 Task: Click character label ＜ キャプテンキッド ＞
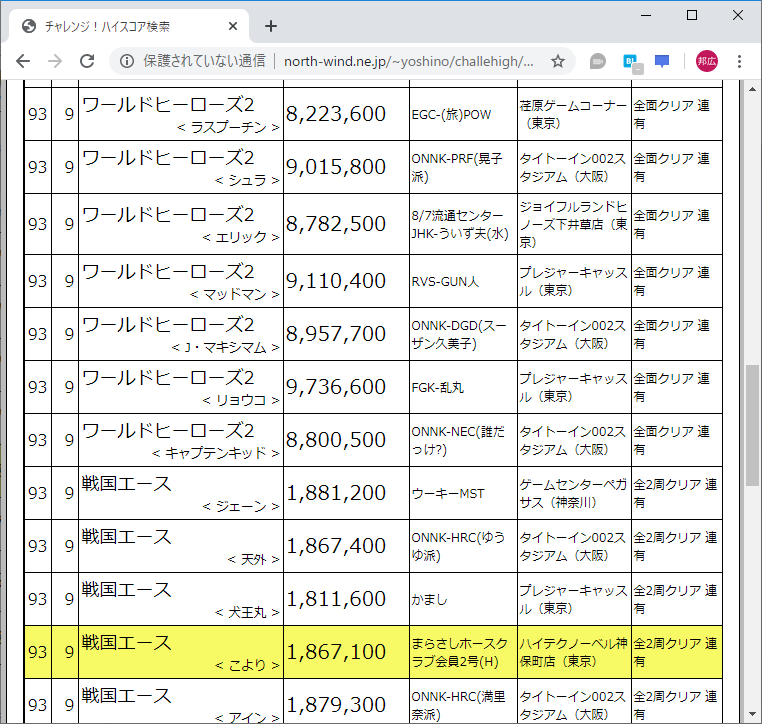point(216,453)
